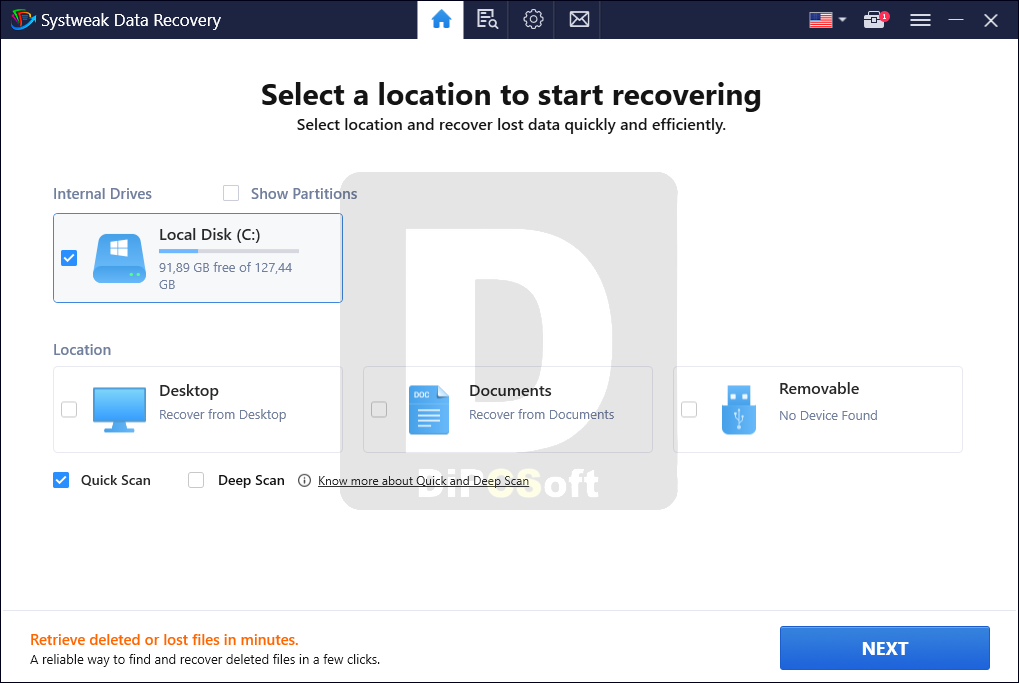Click the Local Disk usage bar
This screenshot has height=683, width=1019.
click(229, 251)
